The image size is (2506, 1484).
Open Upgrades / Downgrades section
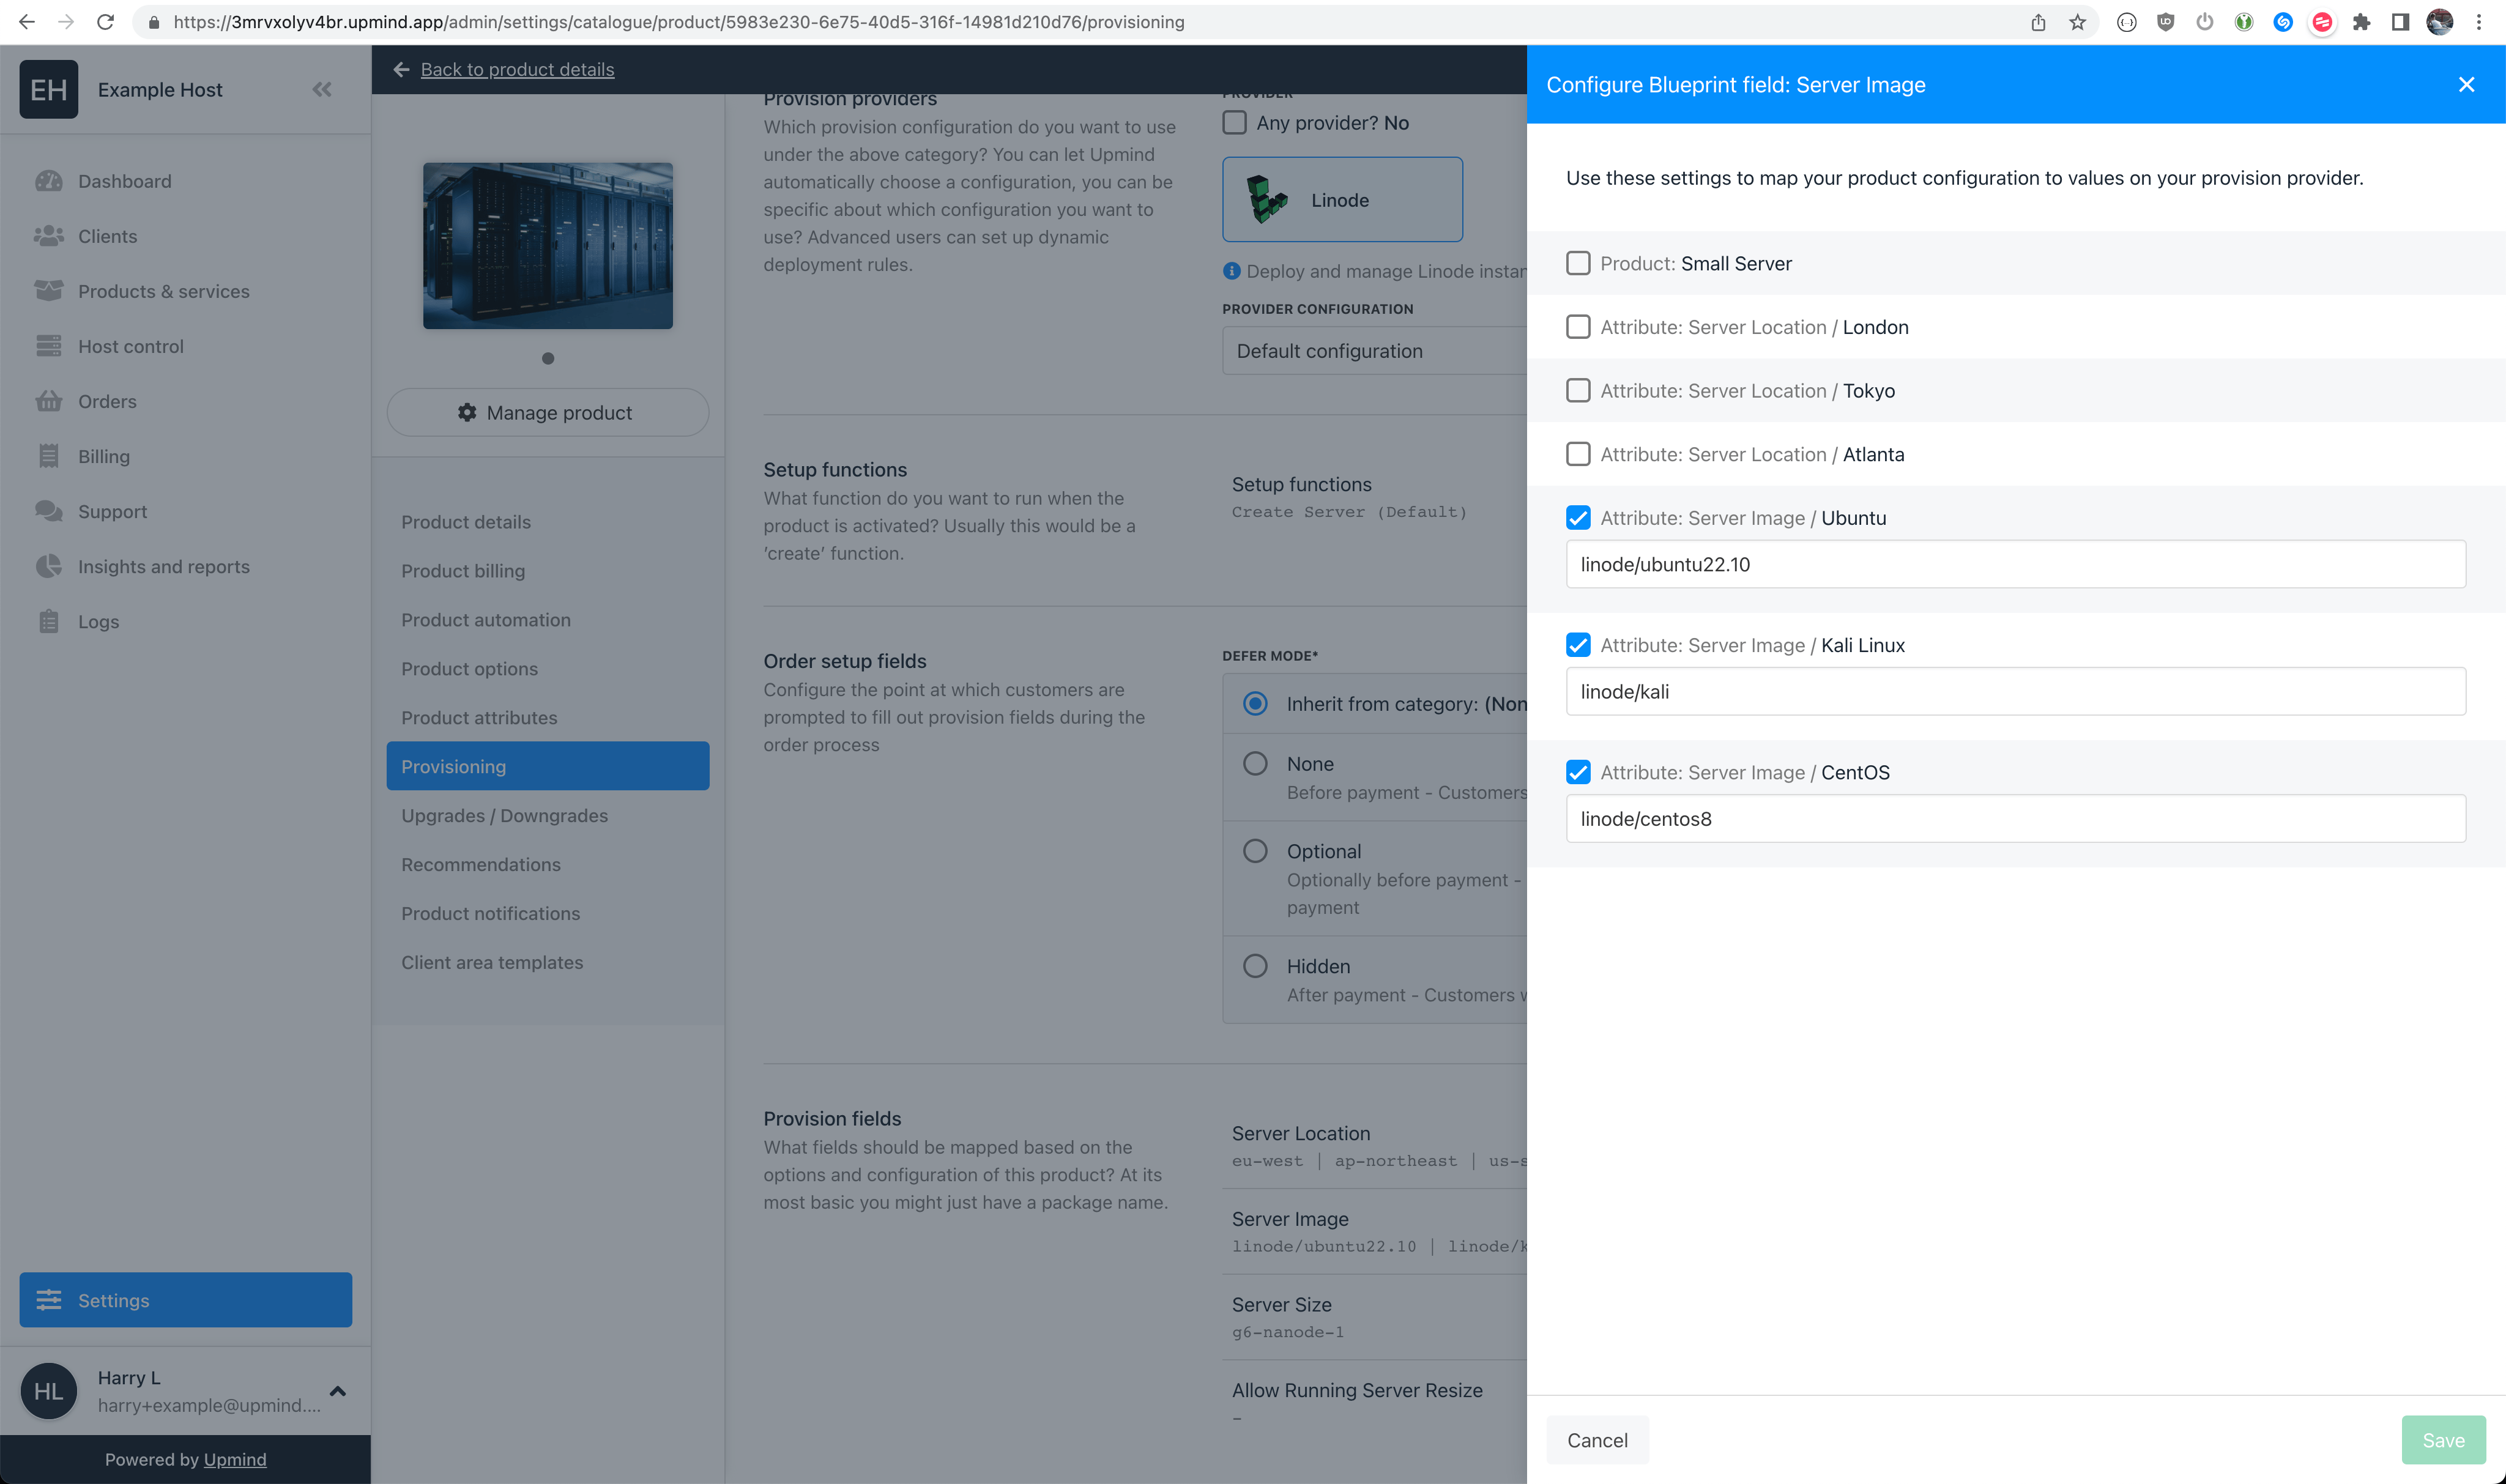pos(504,816)
